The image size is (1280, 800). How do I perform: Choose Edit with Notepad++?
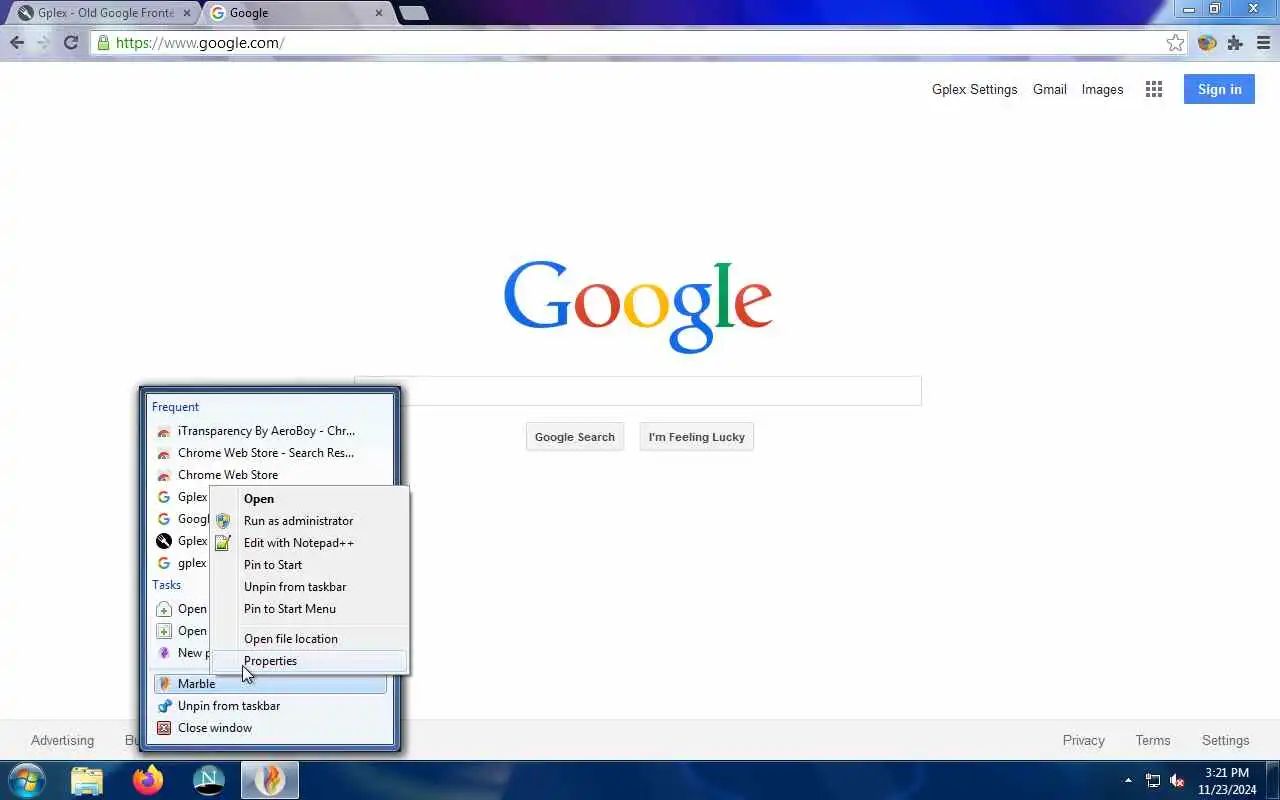(310, 543)
